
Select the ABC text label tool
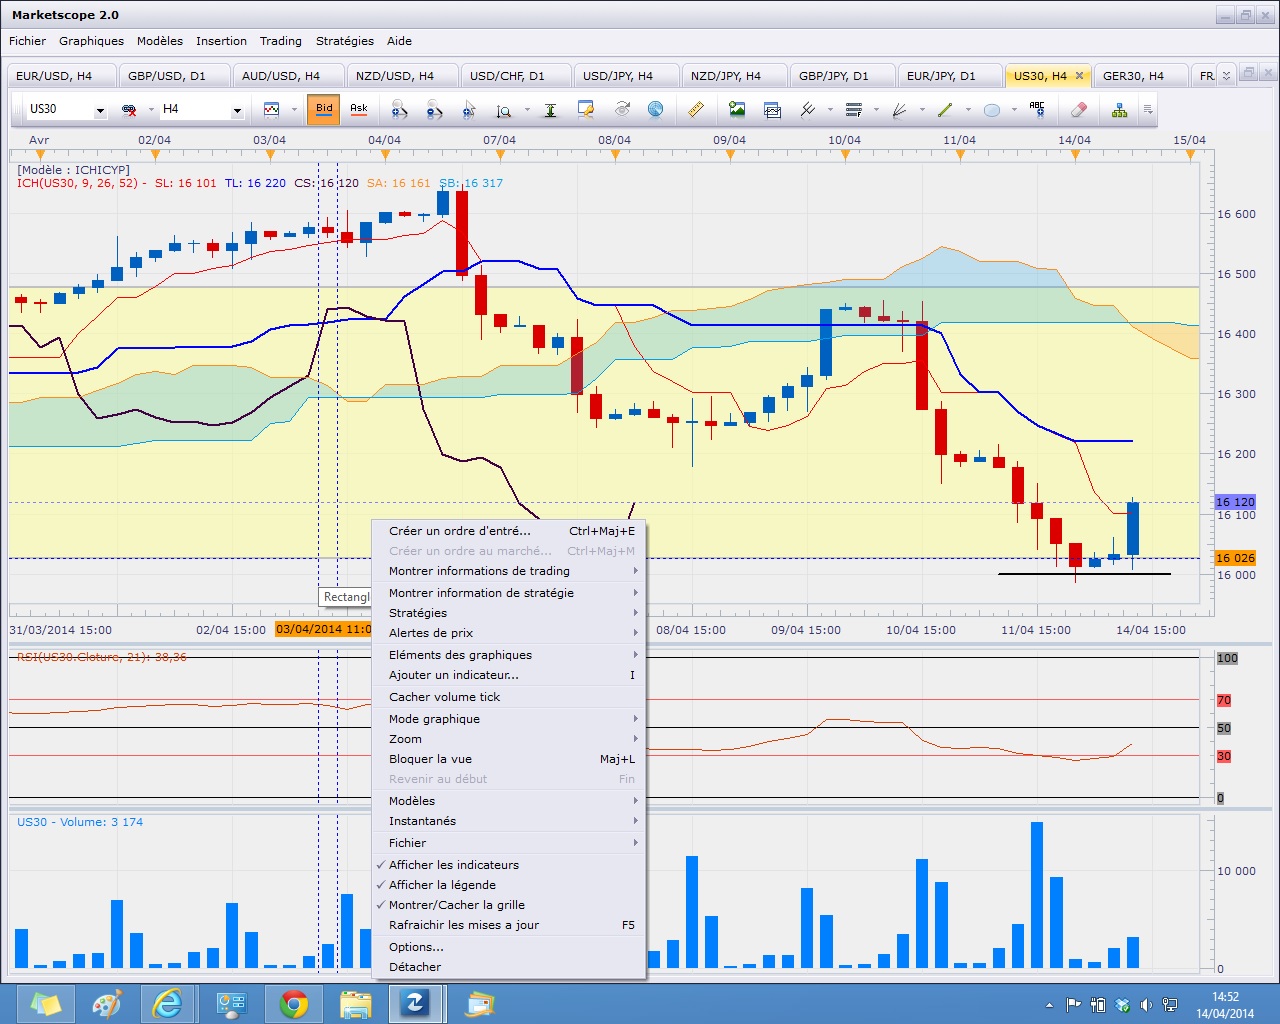tap(1037, 109)
